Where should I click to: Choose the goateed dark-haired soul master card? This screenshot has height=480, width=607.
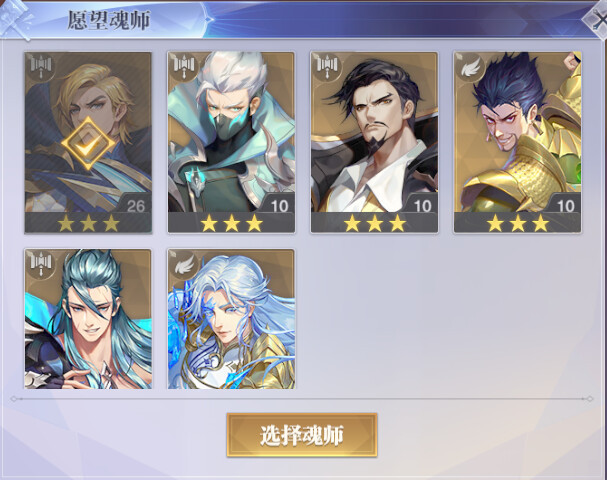(x=374, y=142)
